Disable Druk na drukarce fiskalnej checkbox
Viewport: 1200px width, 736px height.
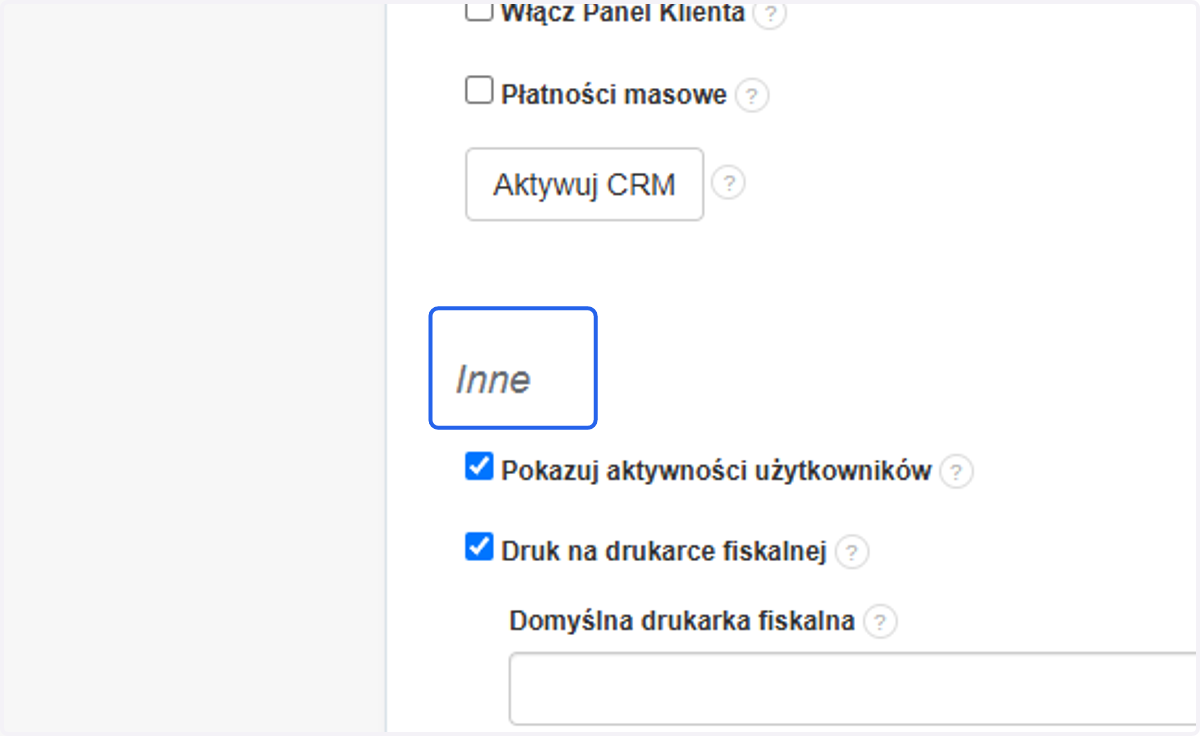click(x=480, y=546)
